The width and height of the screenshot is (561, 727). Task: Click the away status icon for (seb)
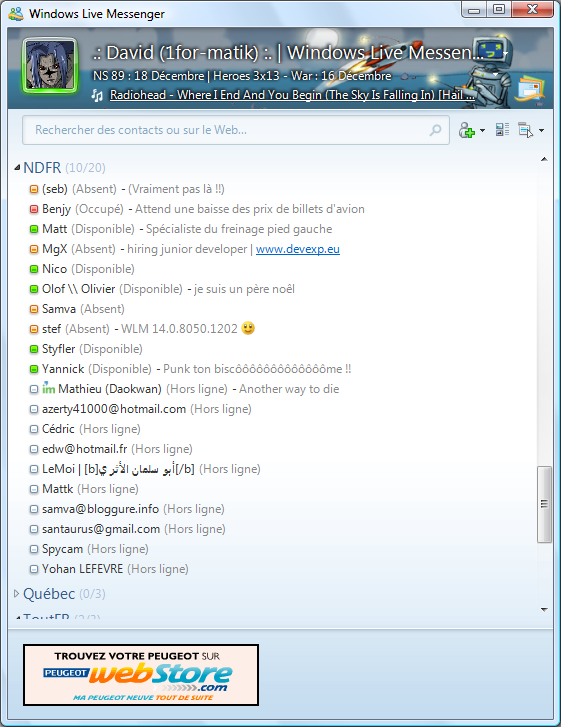(x=34, y=189)
